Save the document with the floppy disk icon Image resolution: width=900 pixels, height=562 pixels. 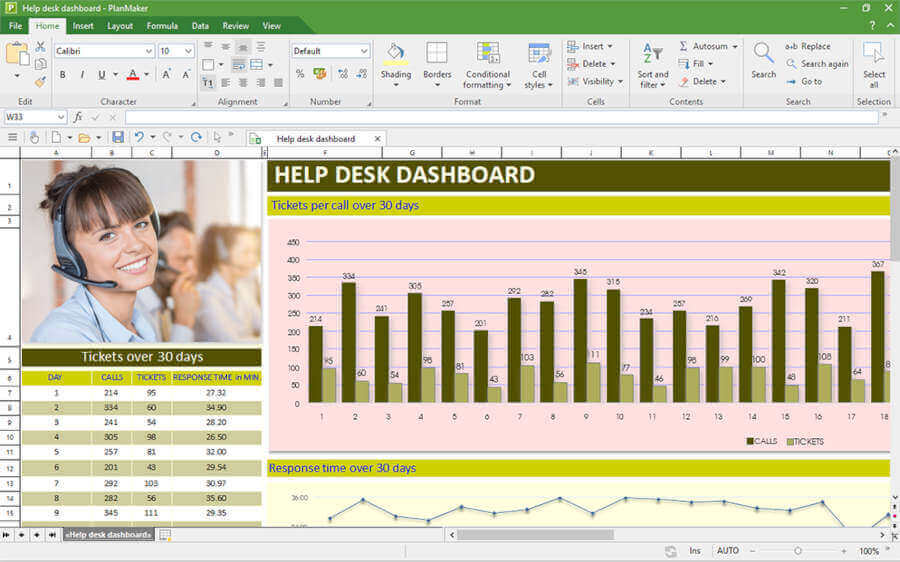pyautogui.click(x=118, y=137)
